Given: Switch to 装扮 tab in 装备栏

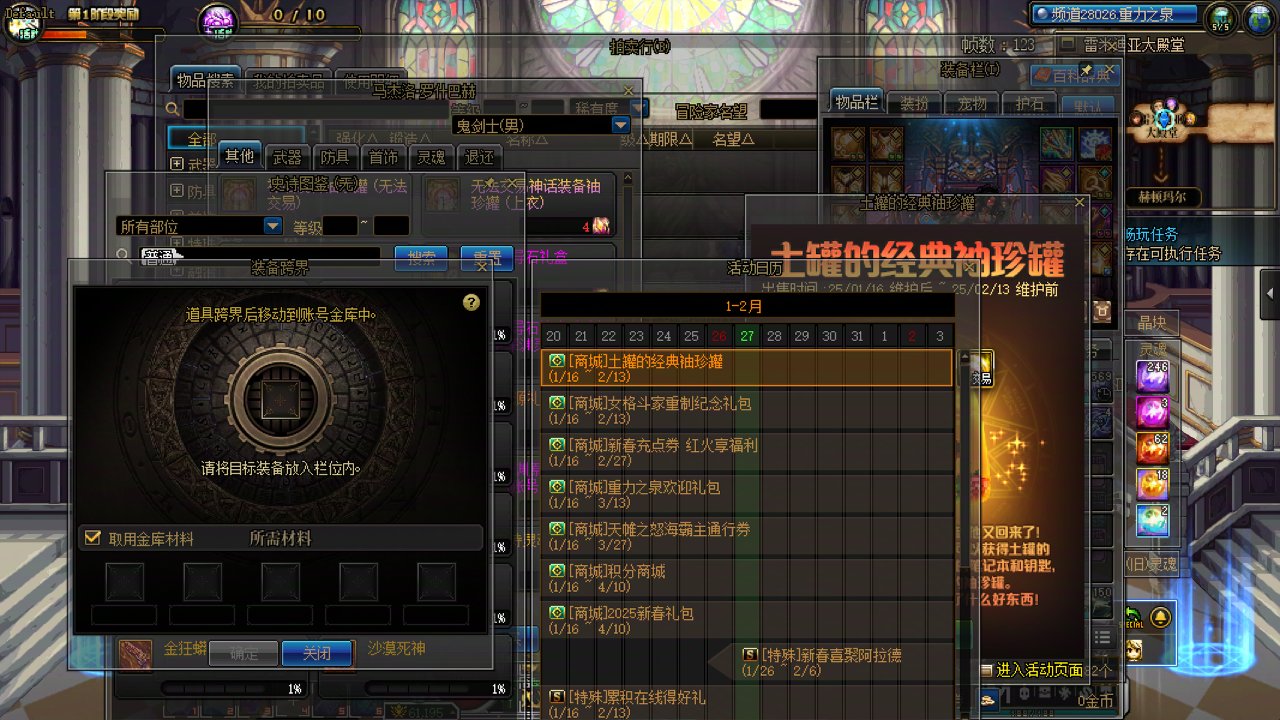Looking at the screenshot, I should click(x=914, y=103).
